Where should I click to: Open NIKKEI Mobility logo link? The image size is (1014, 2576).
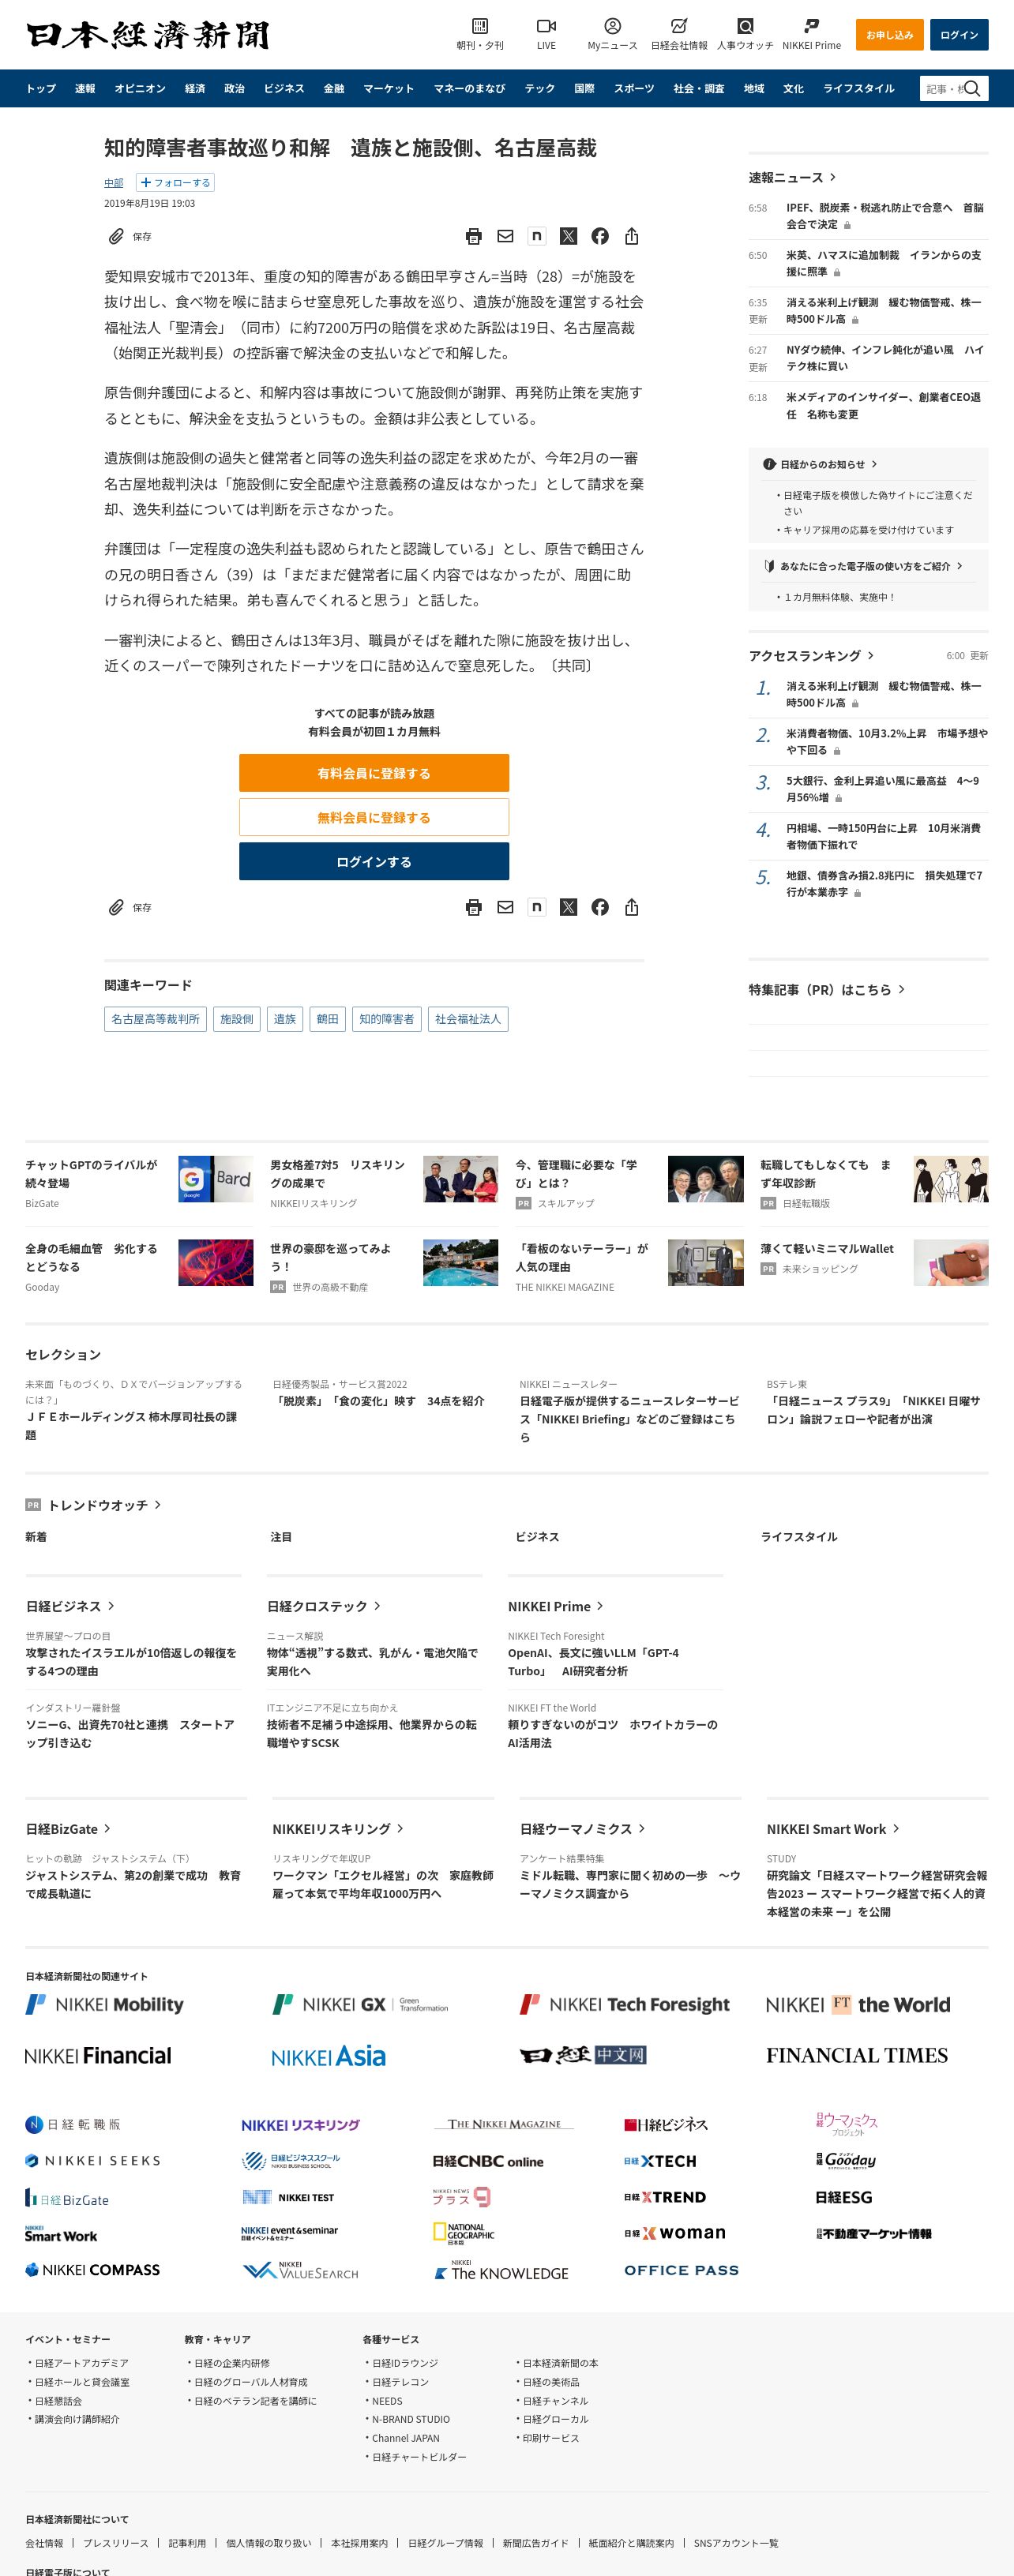click(105, 2004)
